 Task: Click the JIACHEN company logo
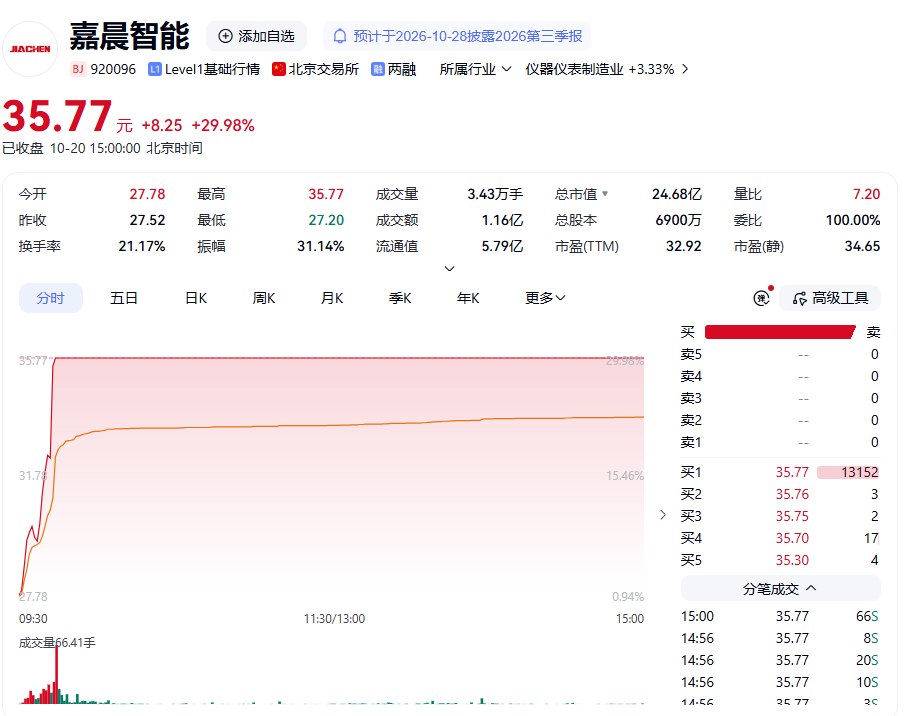[30, 49]
